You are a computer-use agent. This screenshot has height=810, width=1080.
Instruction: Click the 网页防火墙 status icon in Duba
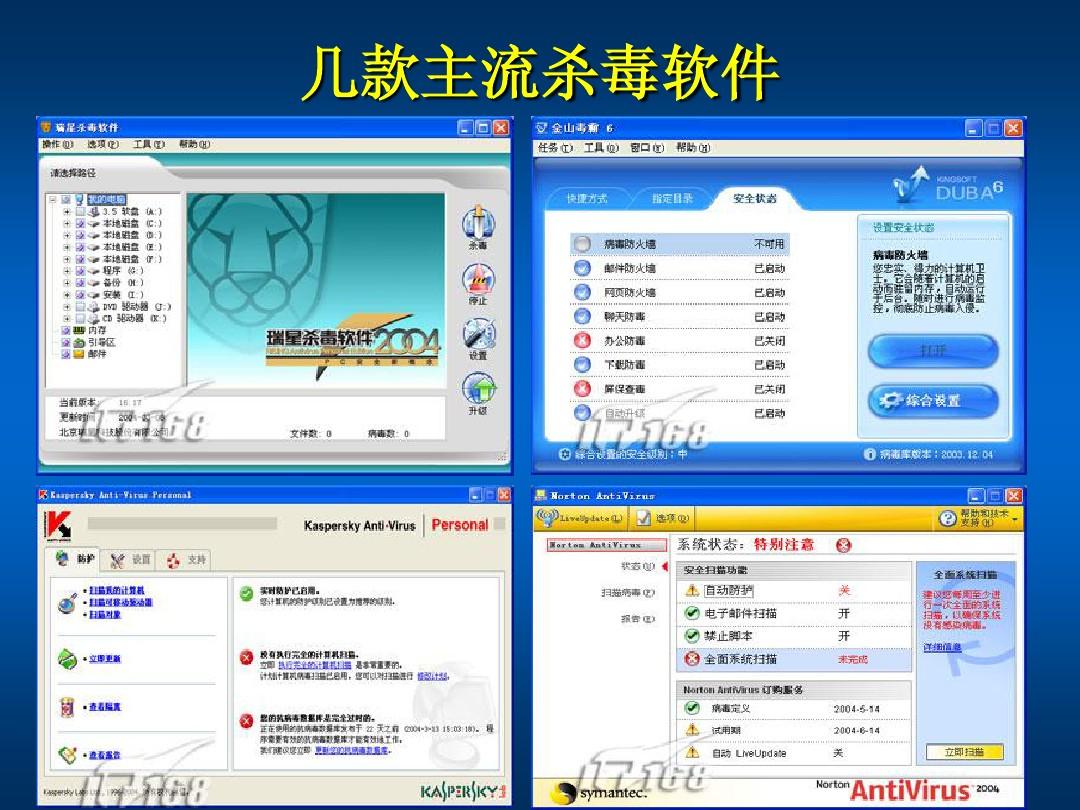click(583, 292)
